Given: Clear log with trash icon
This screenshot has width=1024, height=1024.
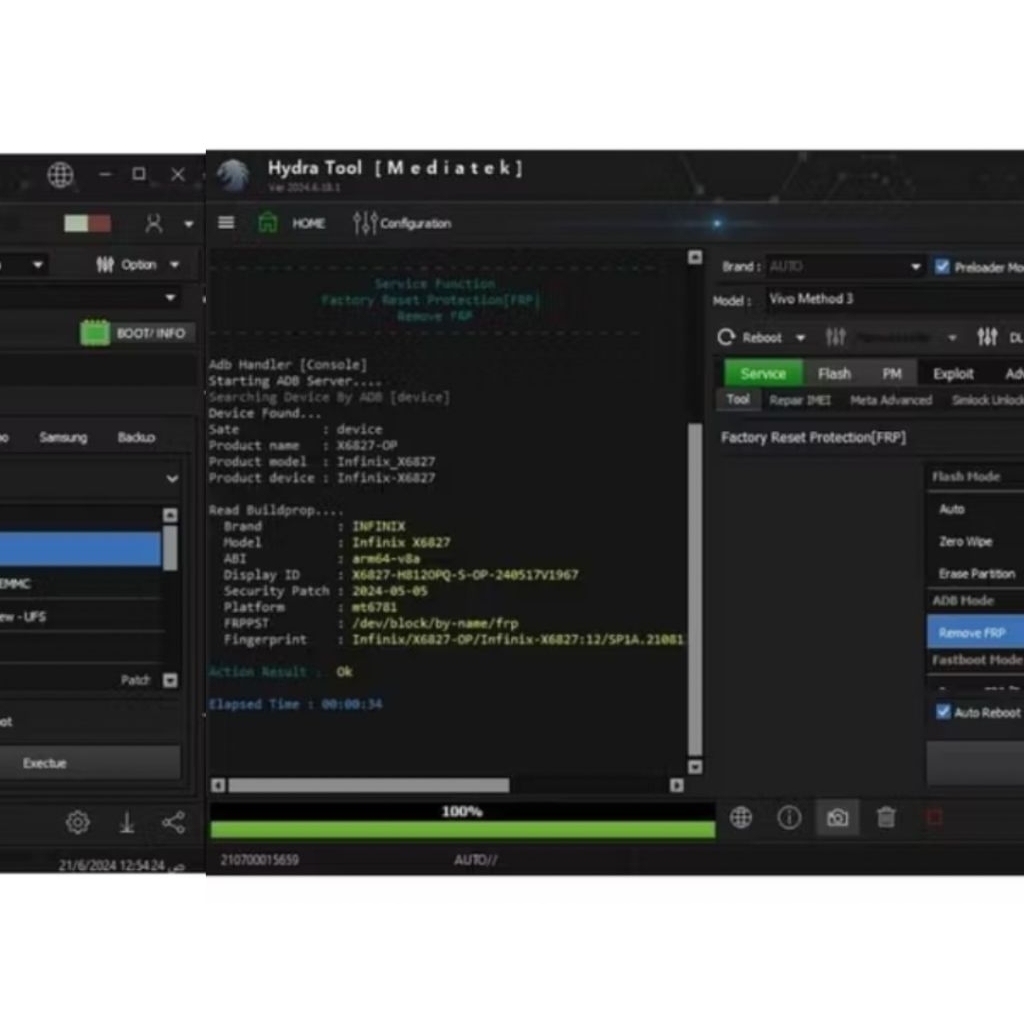Looking at the screenshot, I should 886,817.
